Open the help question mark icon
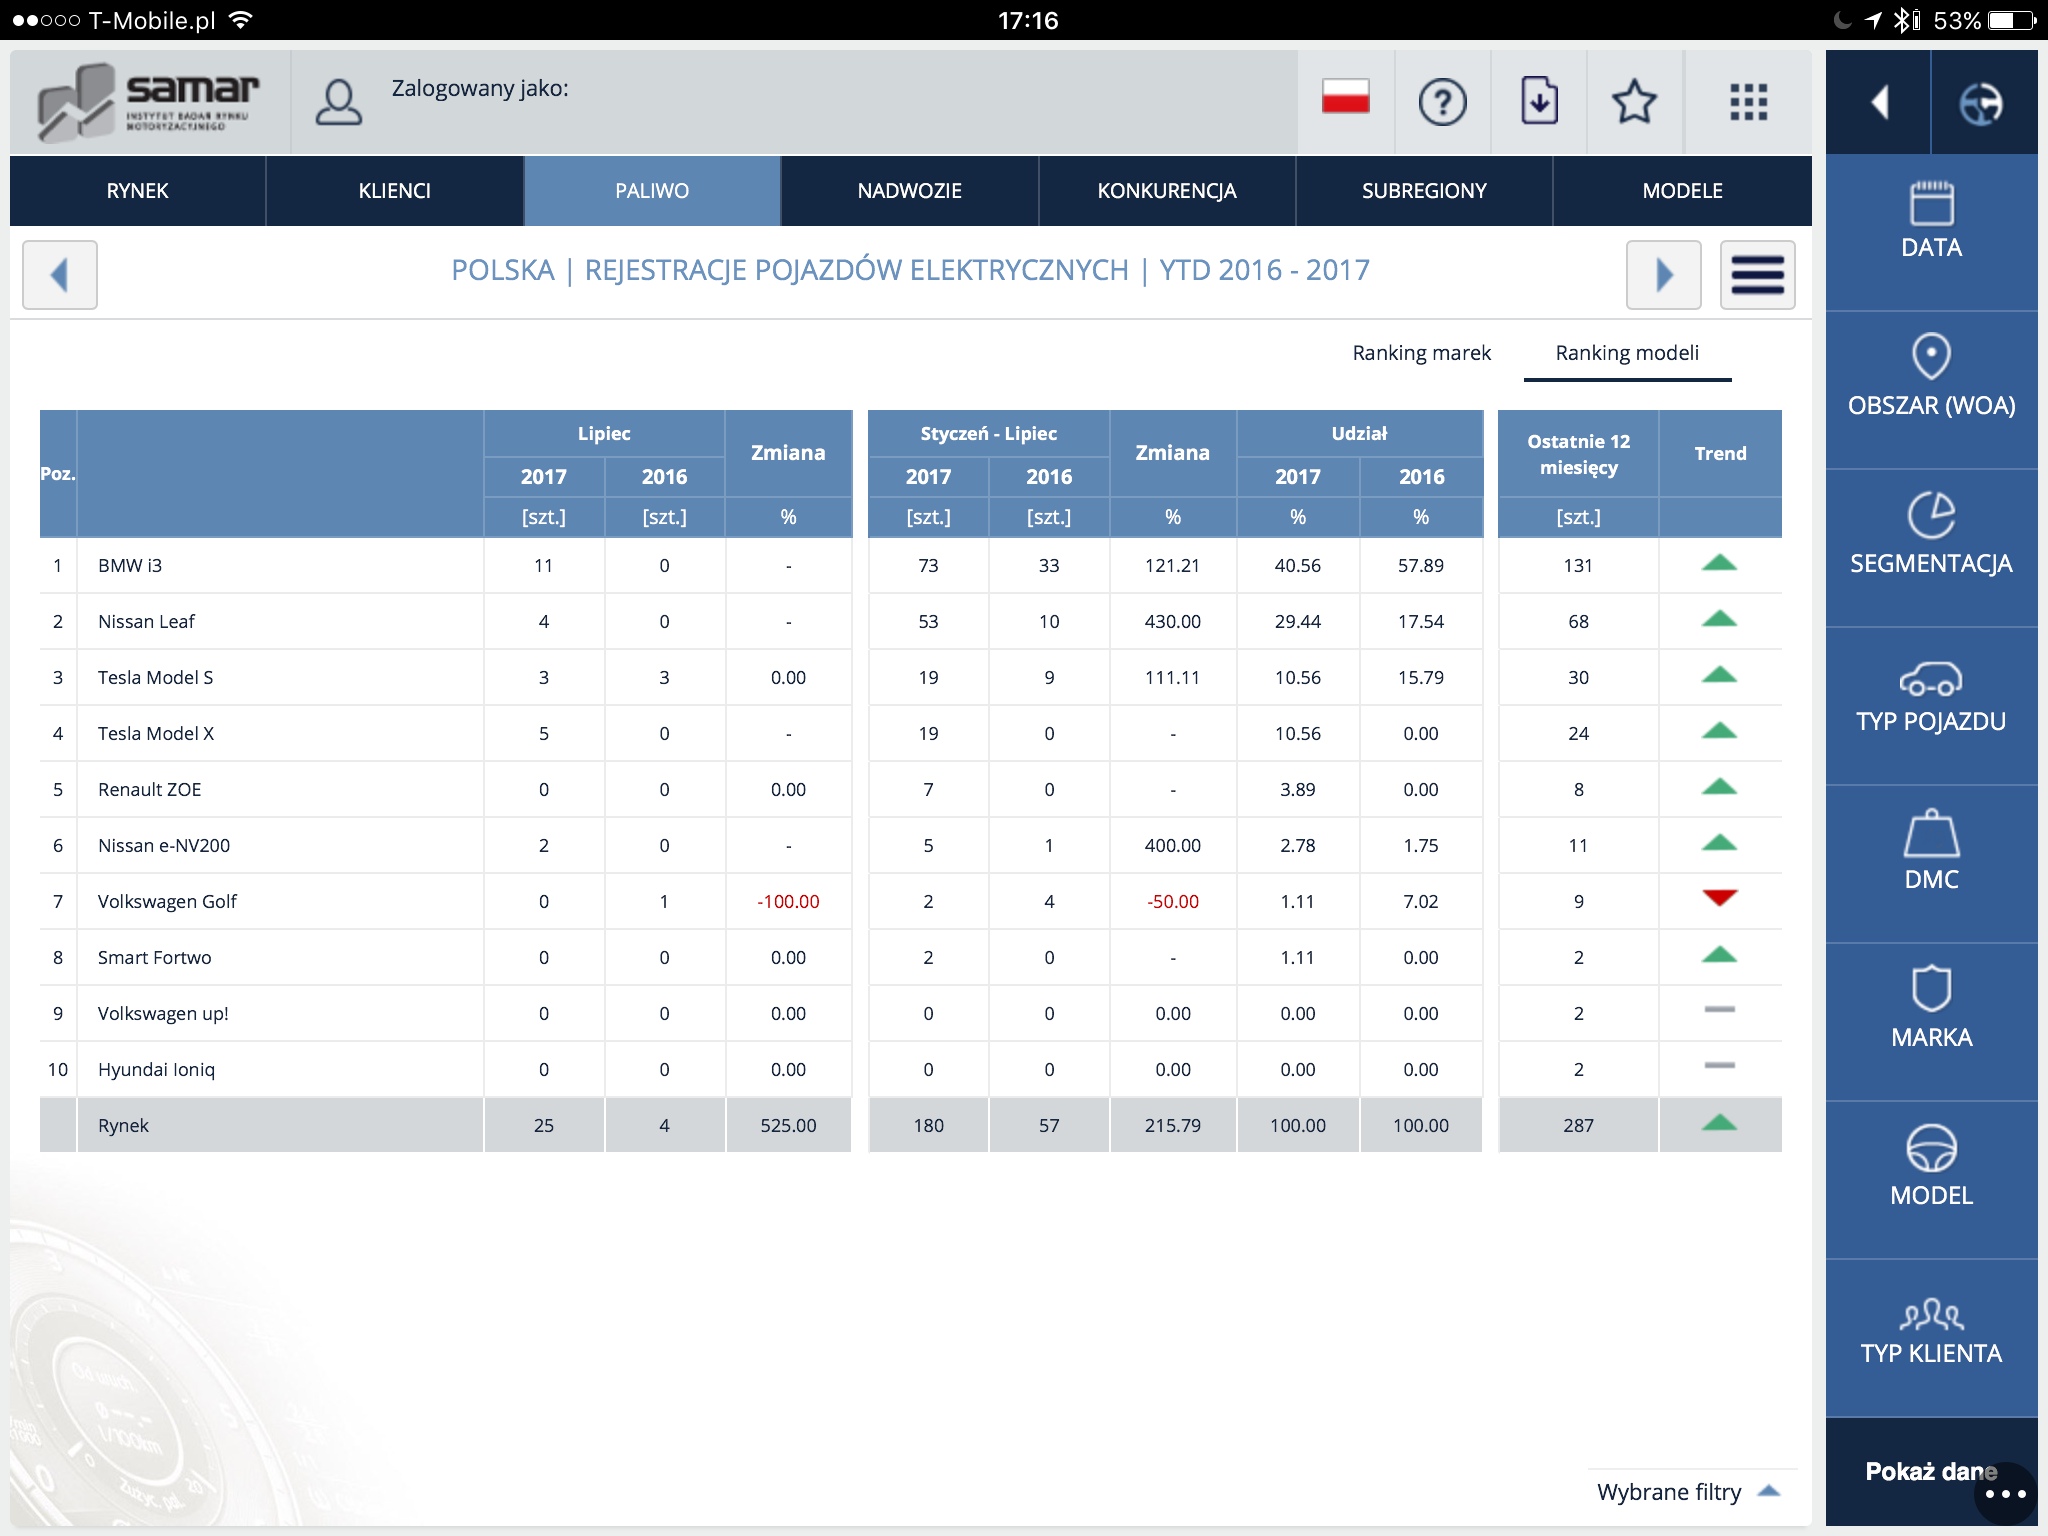This screenshot has height=1536, width=2048. point(1442,102)
